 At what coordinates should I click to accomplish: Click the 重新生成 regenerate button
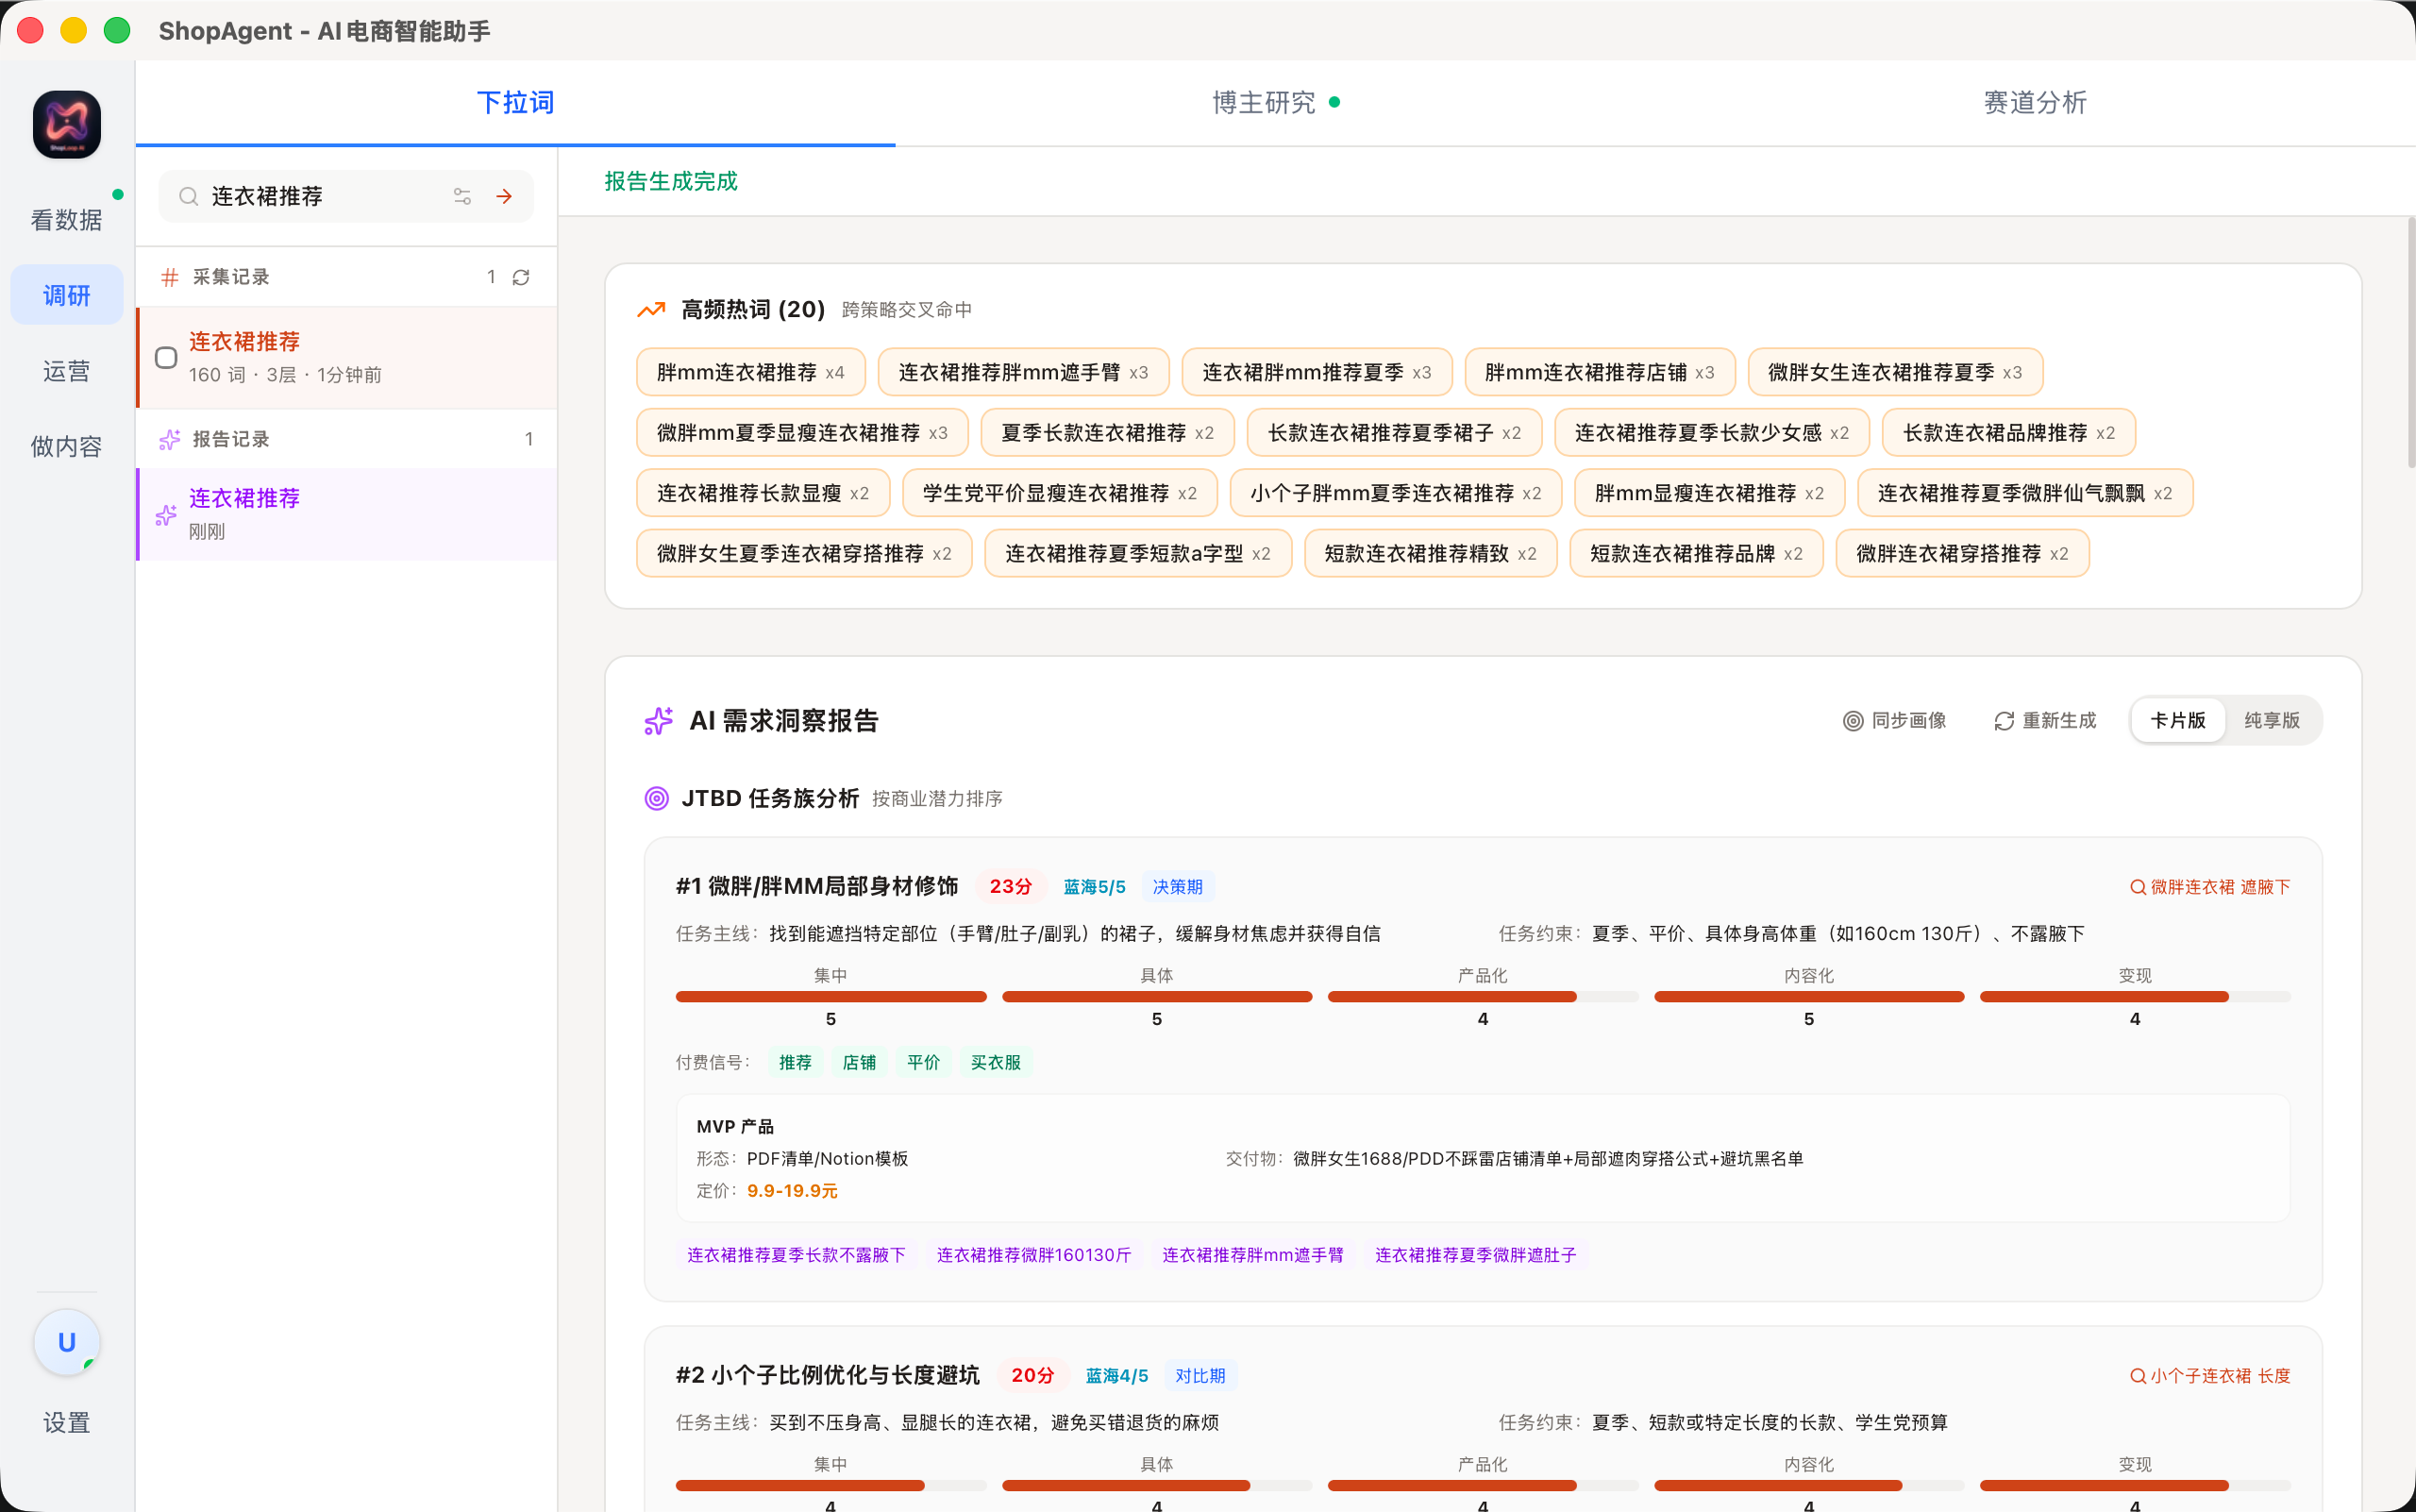2045,720
